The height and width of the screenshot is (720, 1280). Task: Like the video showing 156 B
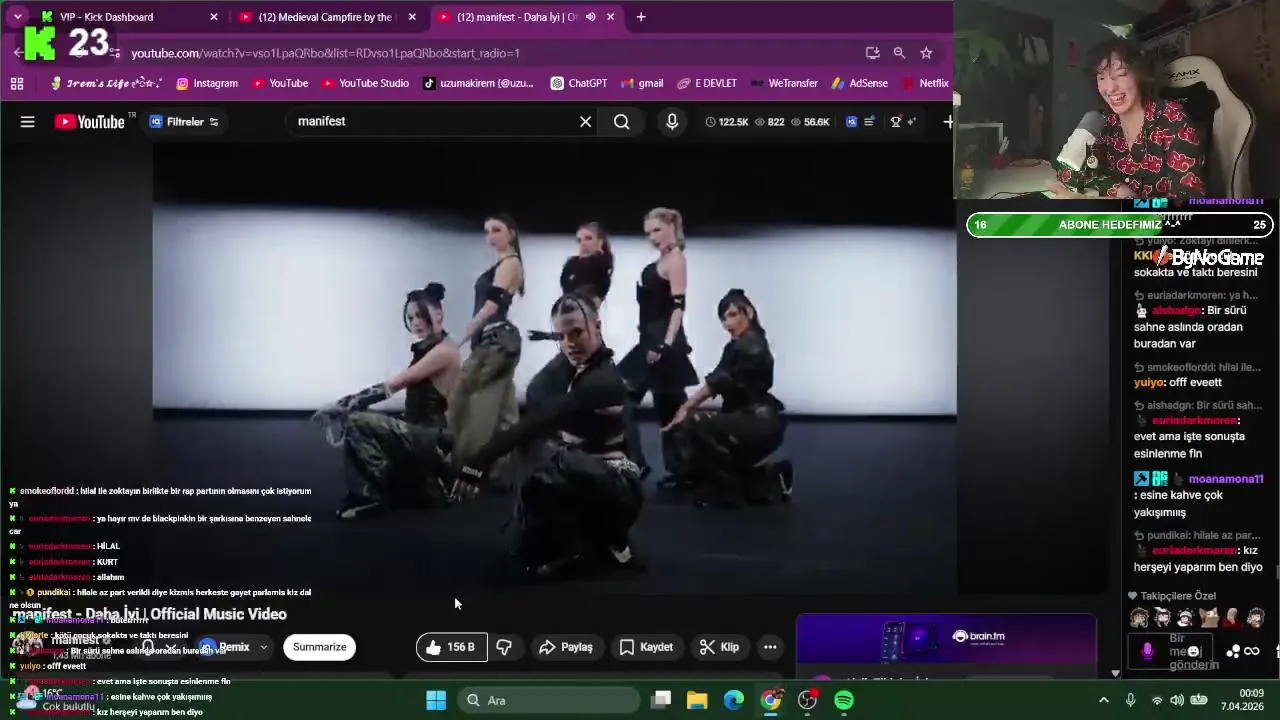pyautogui.click(x=451, y=647)
